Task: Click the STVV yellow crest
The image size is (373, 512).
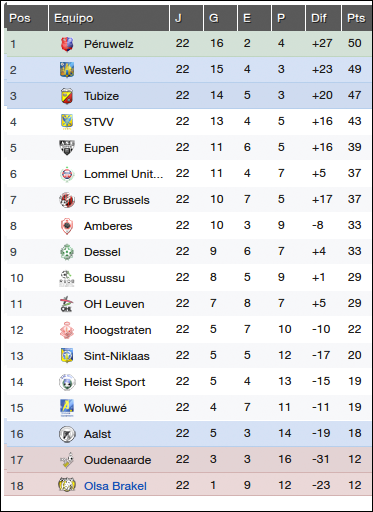Action: 67,122
